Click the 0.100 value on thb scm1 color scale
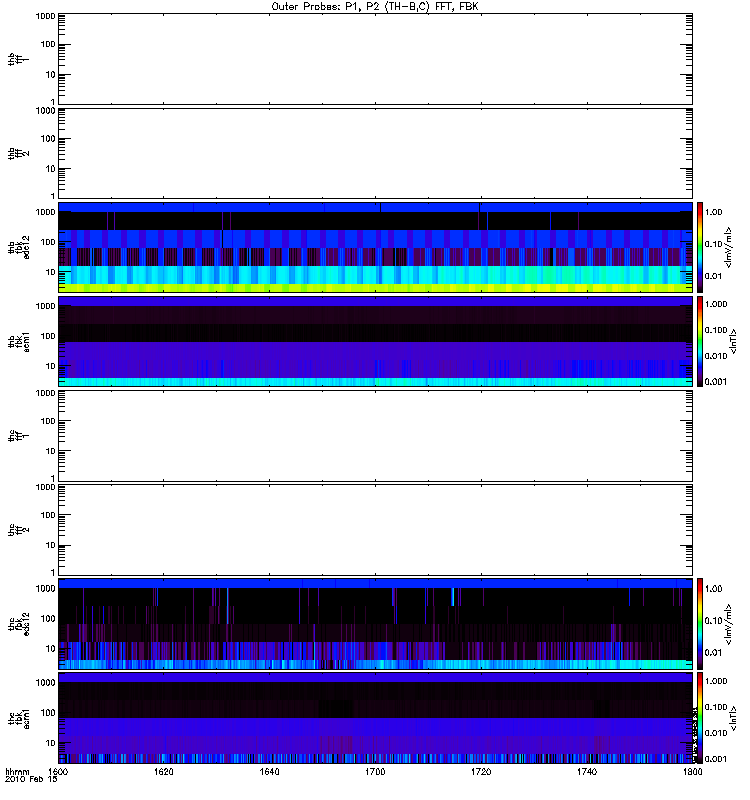The height and width of the screenshot is (800, 750). point(716,330)
